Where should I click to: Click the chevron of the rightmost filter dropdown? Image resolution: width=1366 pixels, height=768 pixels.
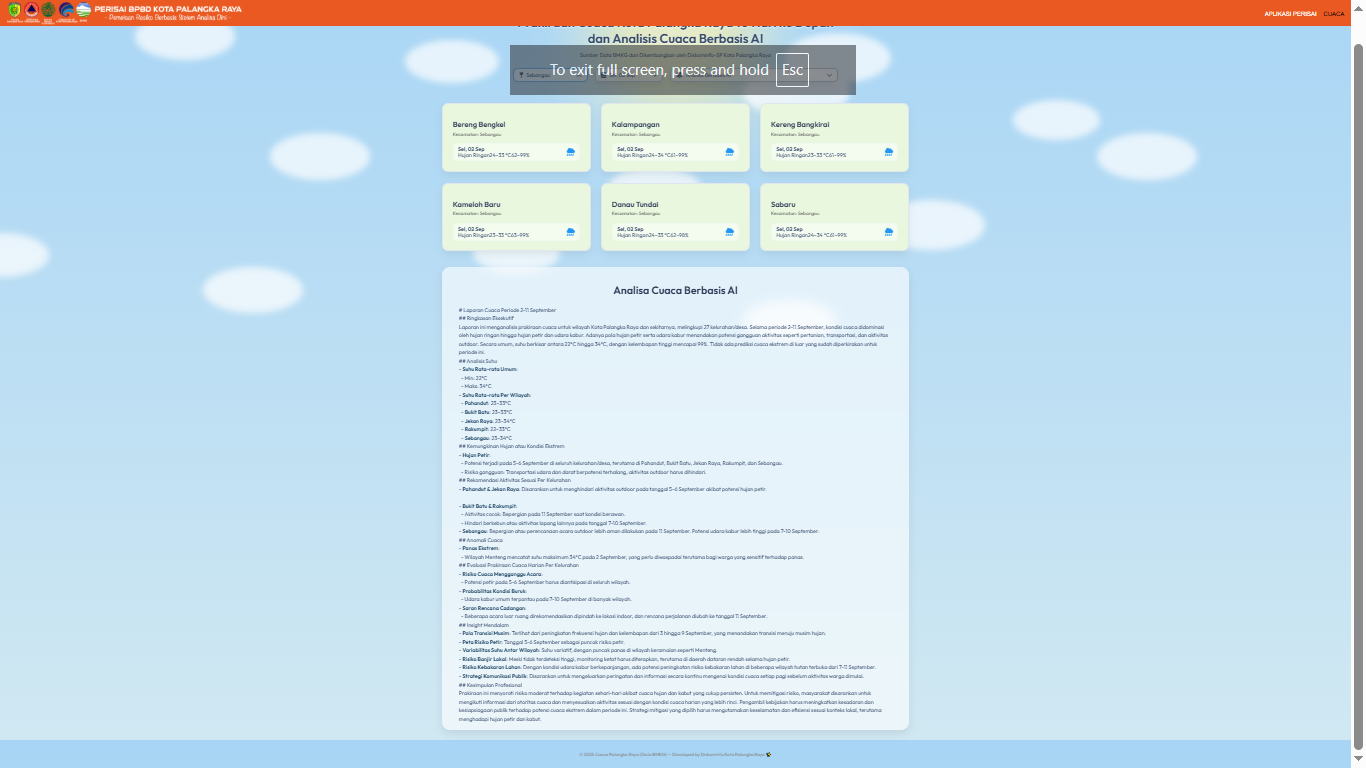(x=829, y=75)
